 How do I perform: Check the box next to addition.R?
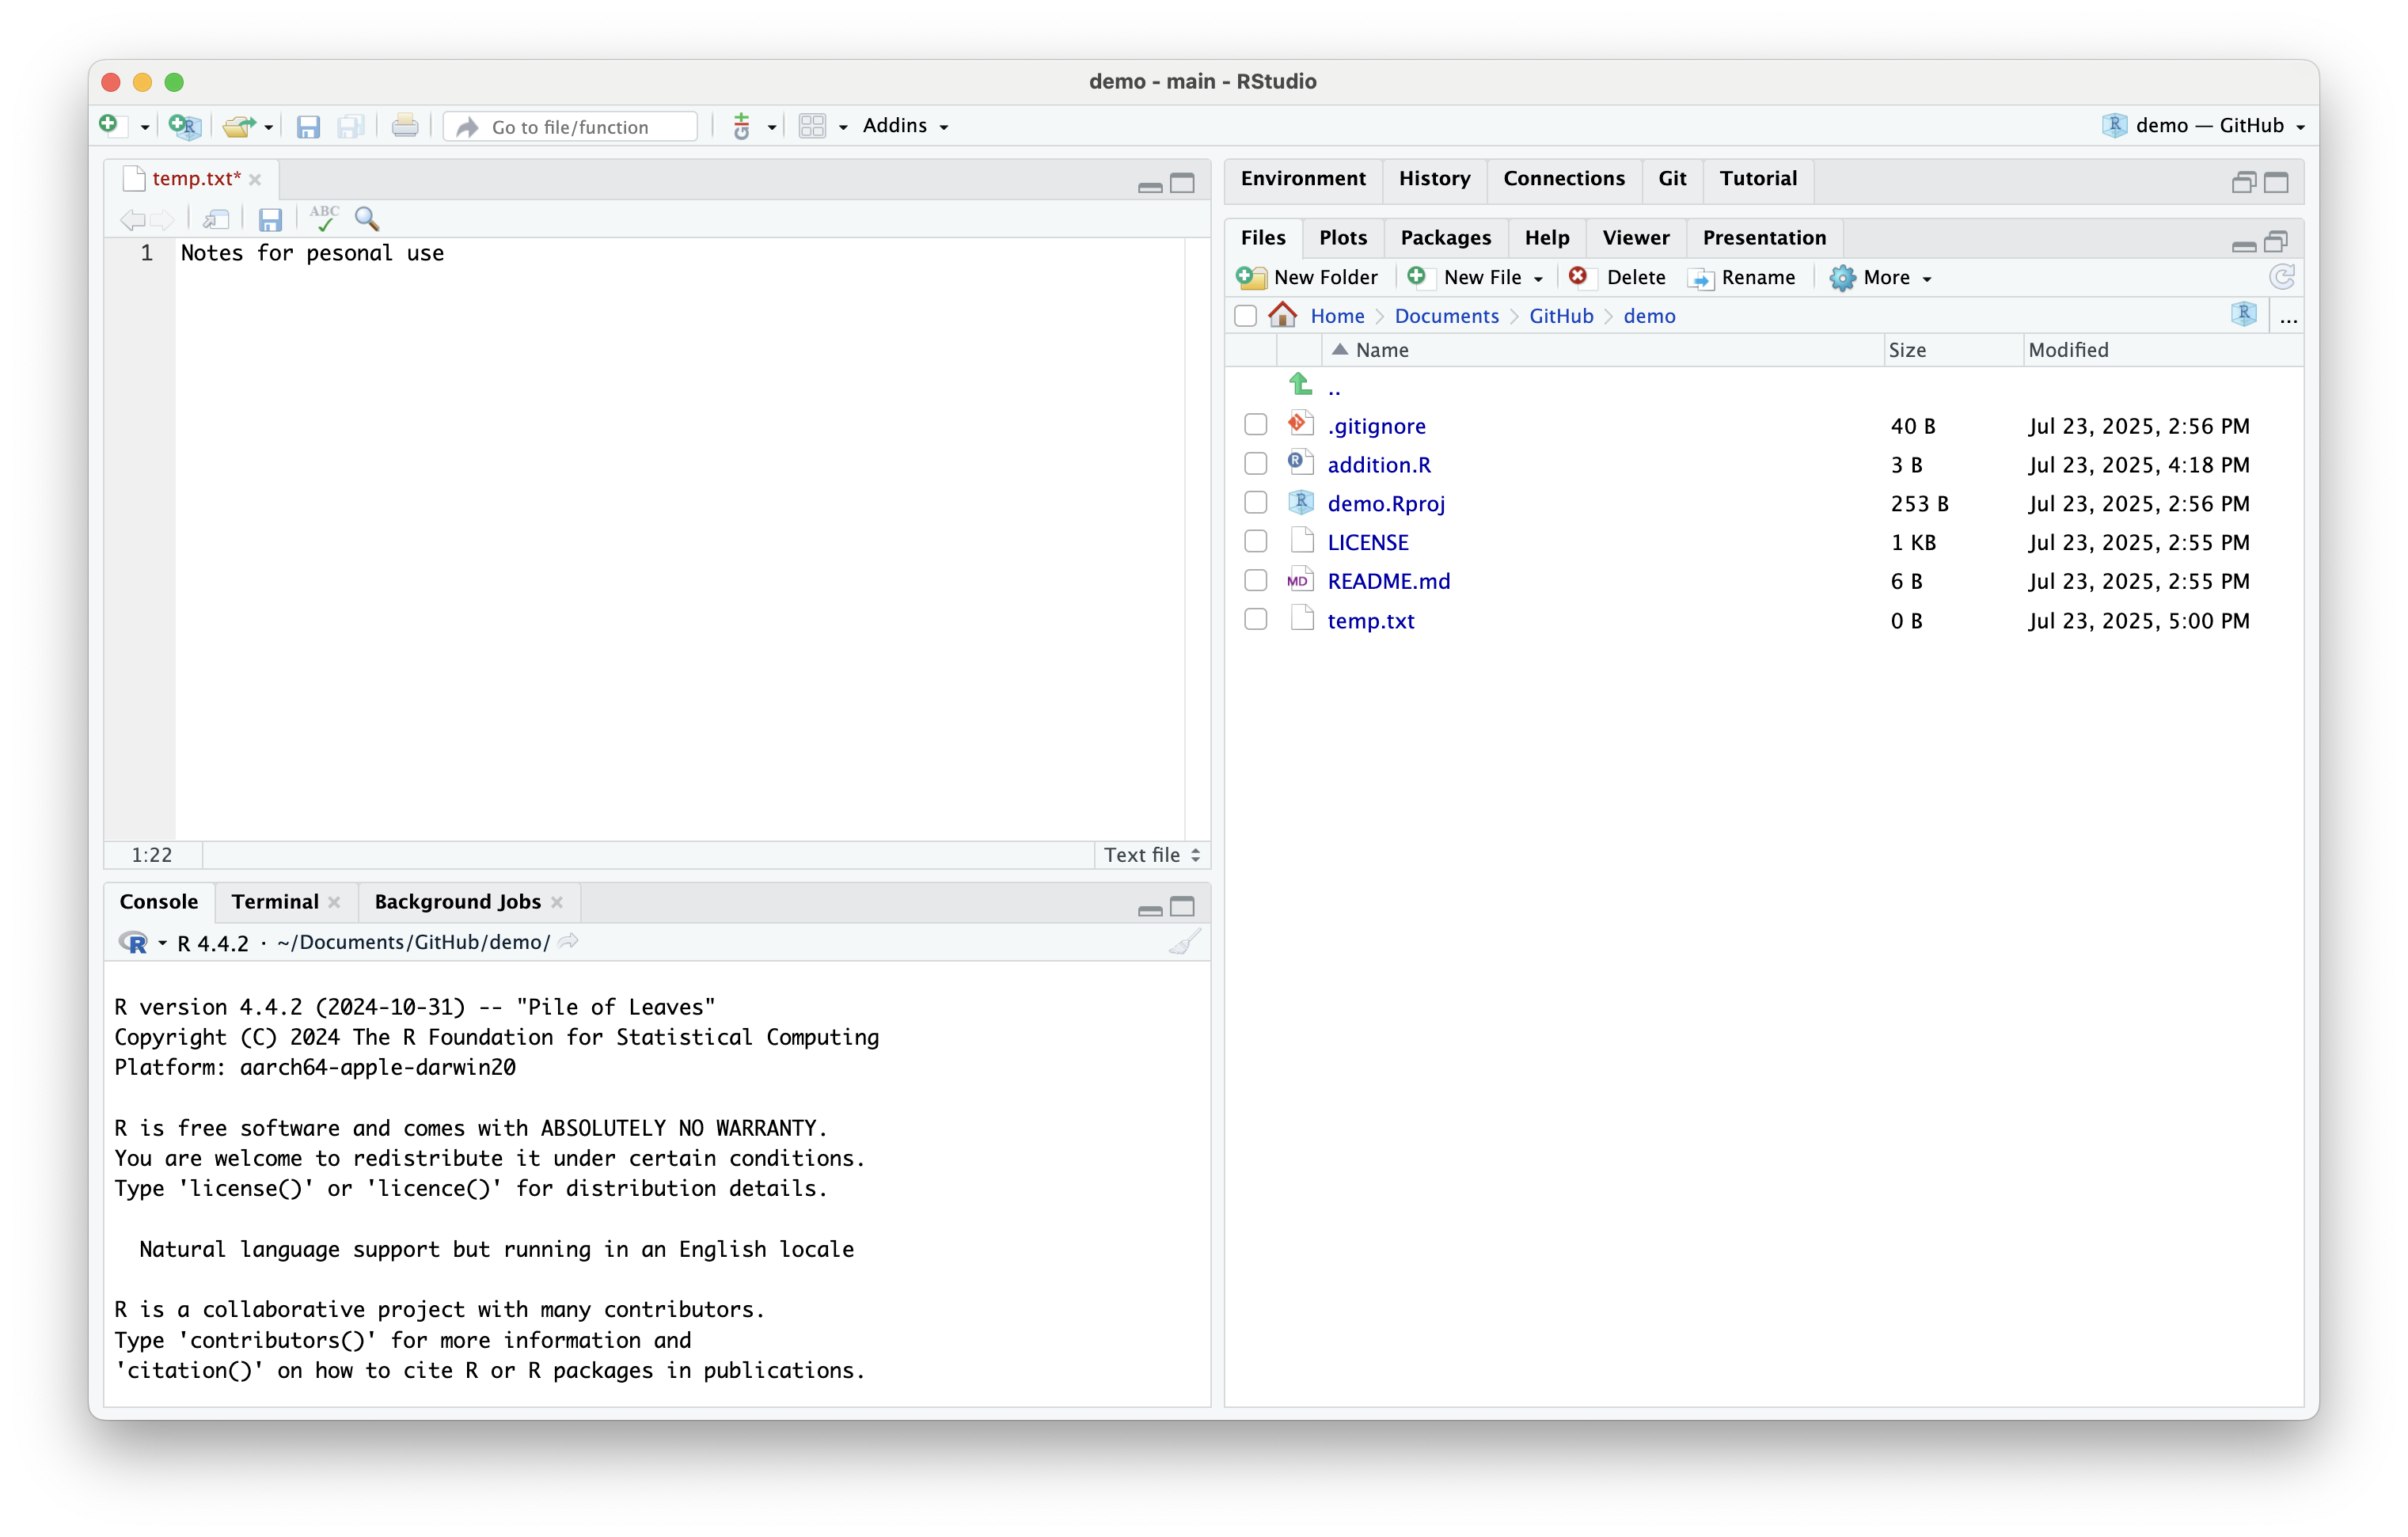(x=1255, y=464)
